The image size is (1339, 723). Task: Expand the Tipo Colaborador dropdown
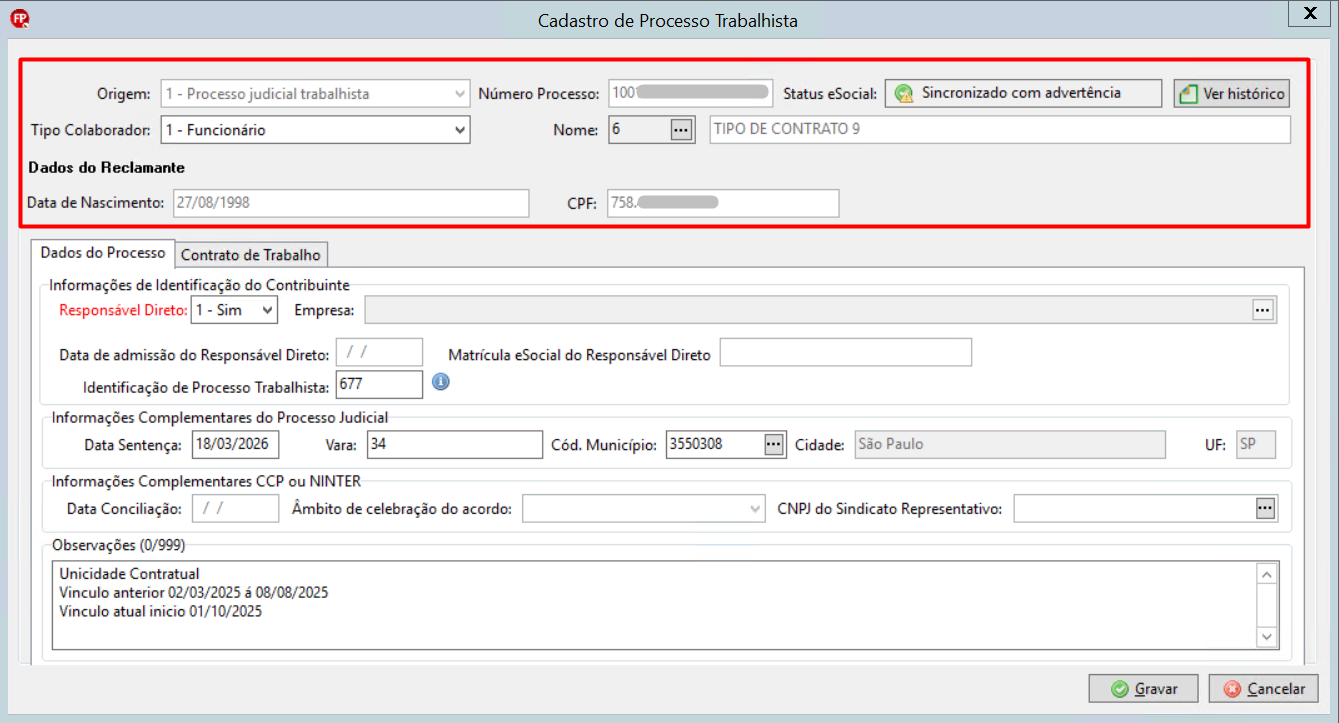click(x=460, y=129)
